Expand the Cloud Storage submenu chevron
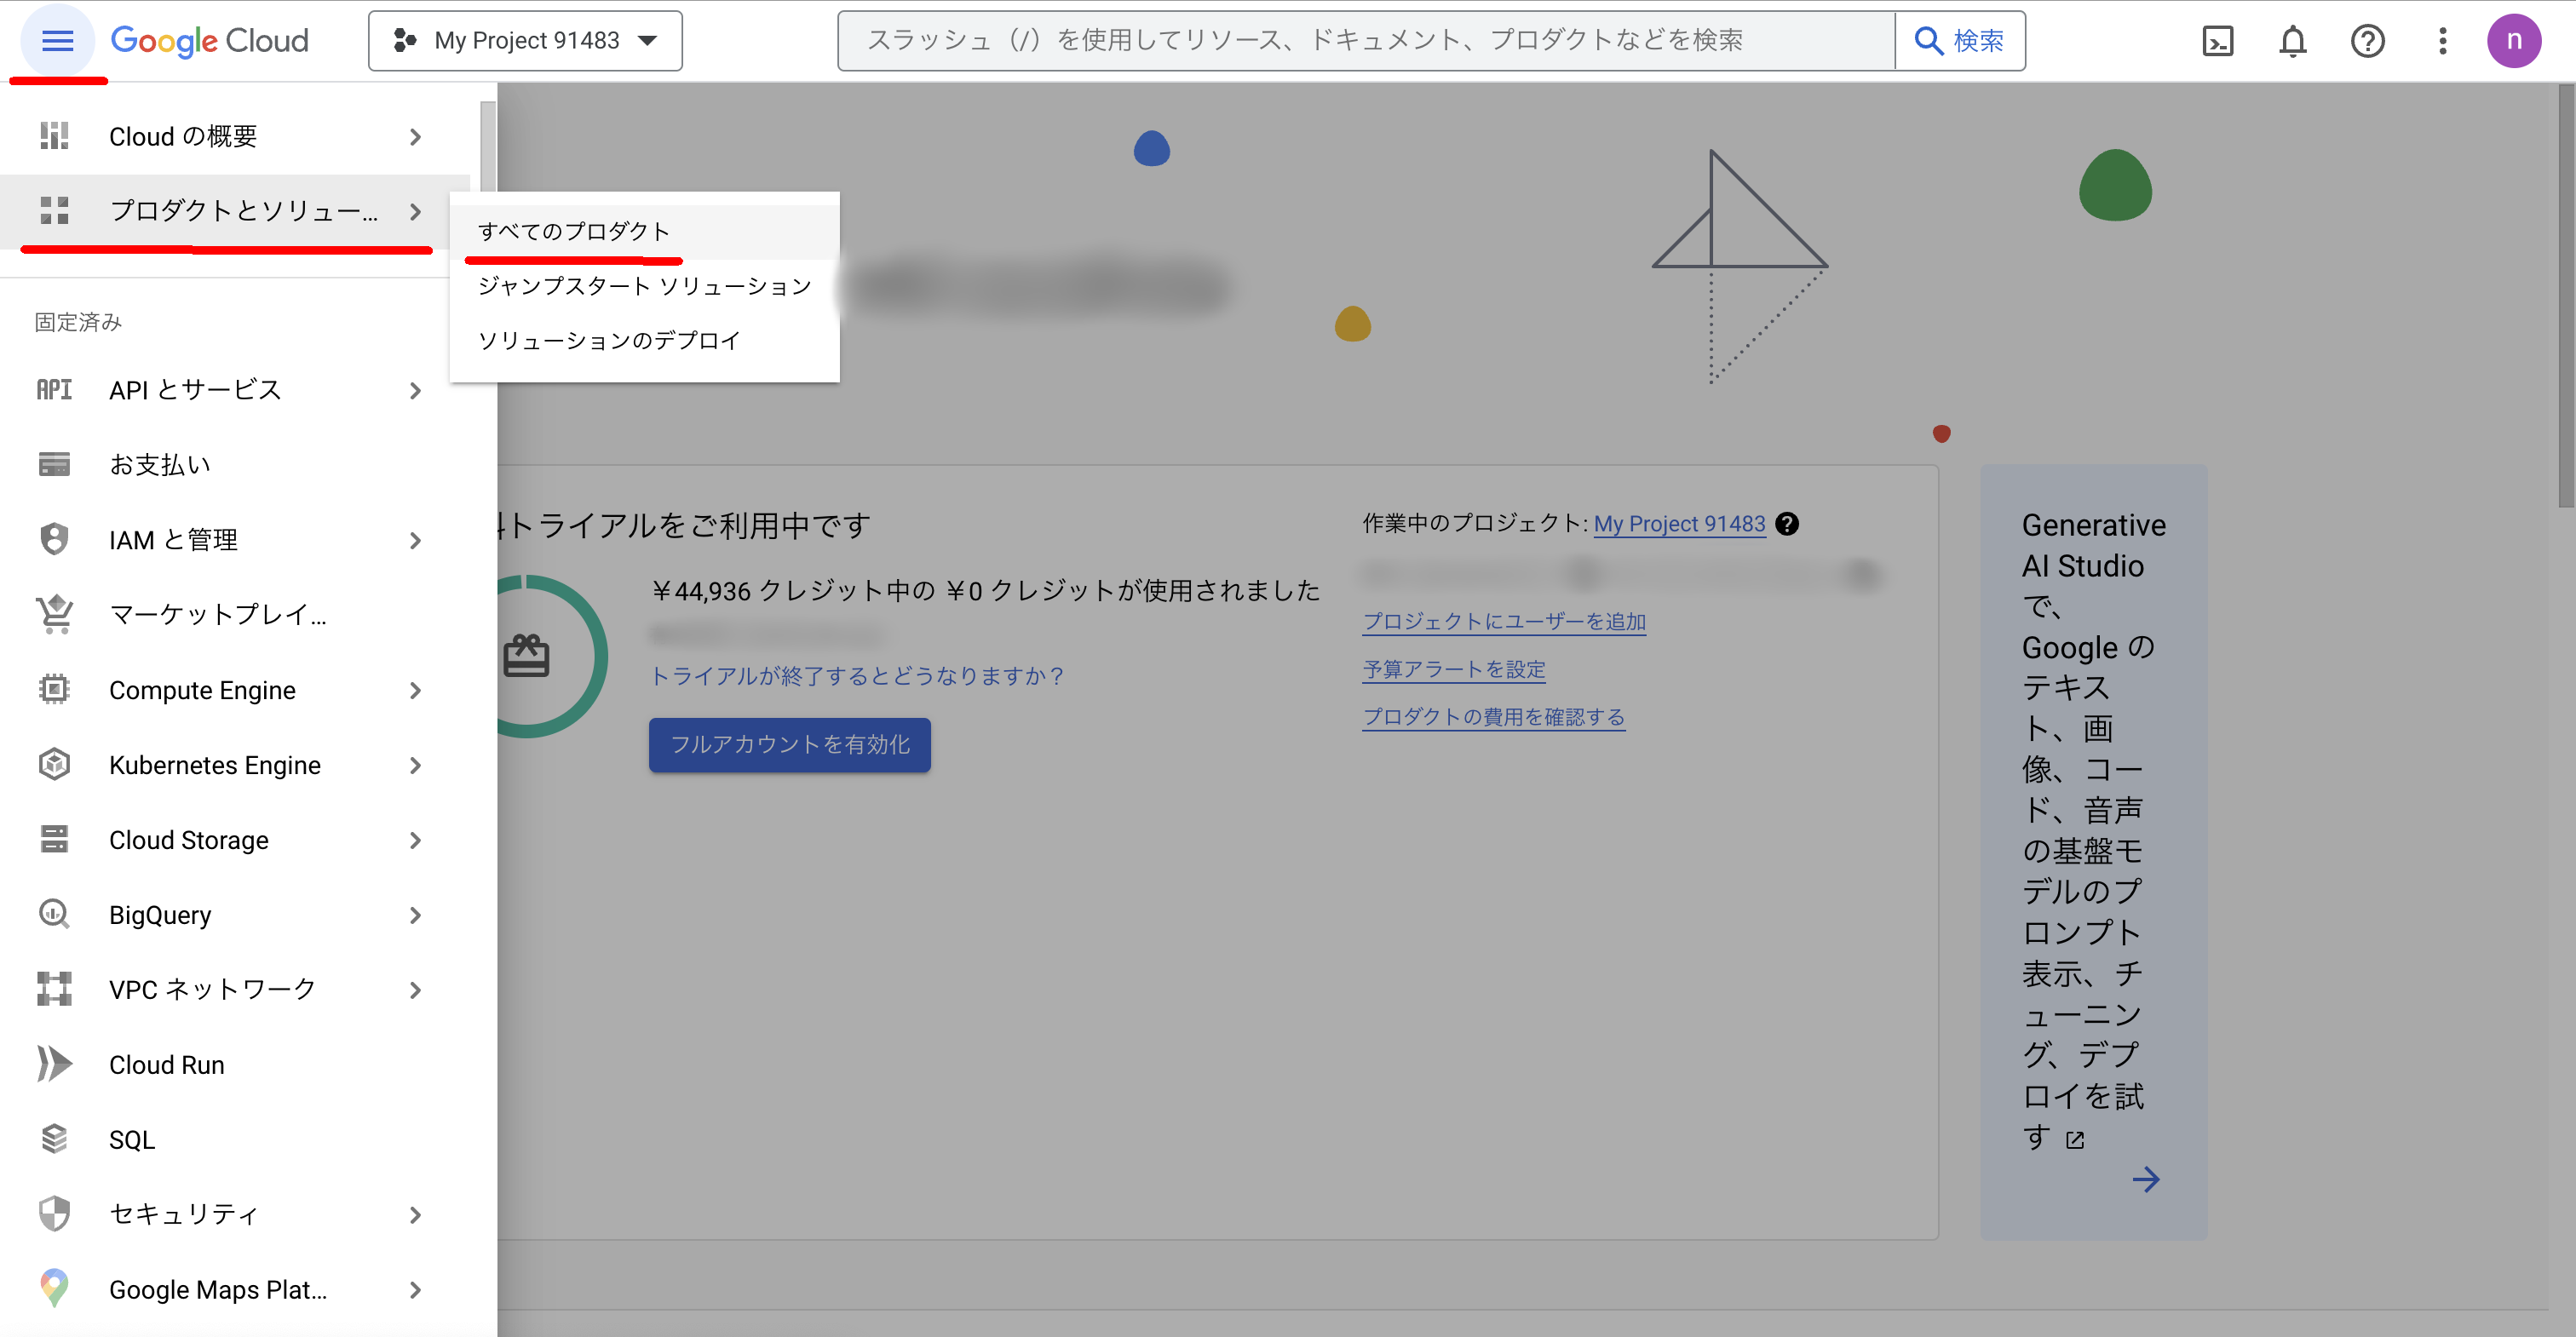The width and height of the screenshot is (2576, 1337). click(416, 840)
